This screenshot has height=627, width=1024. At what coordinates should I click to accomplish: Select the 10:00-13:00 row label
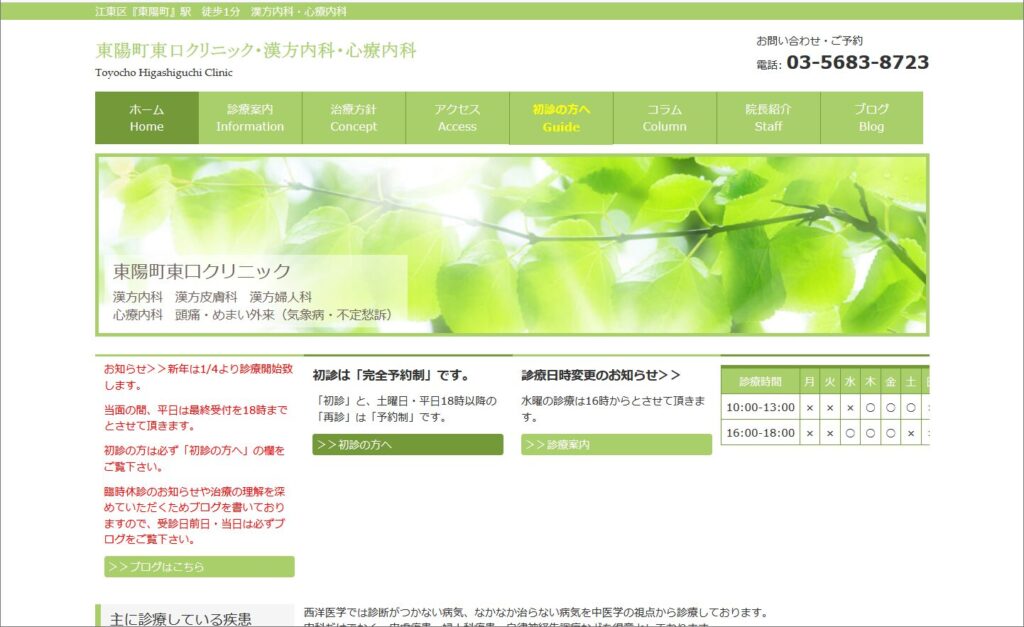point(760,407)
